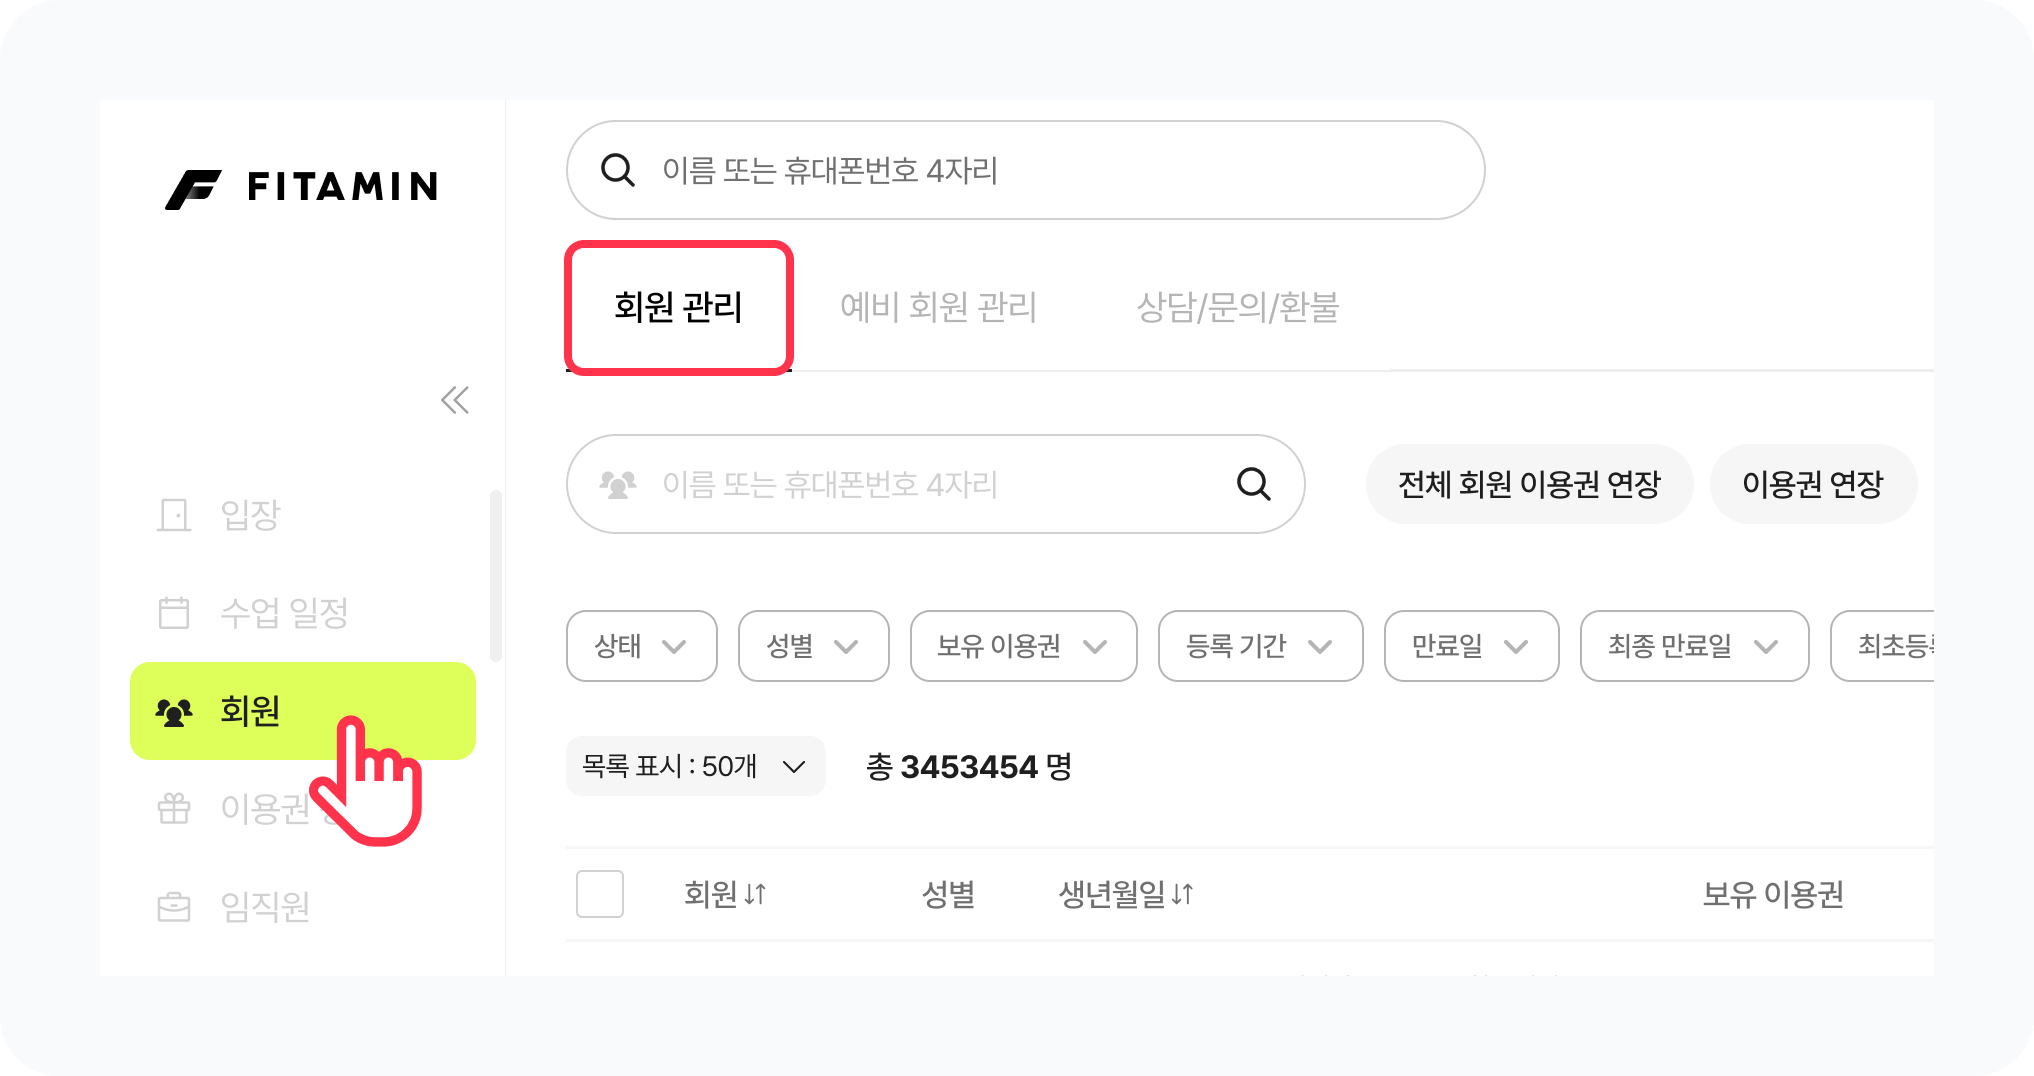
Task: Click magnifier icon in member search field
Action: tap(1253, 484)
